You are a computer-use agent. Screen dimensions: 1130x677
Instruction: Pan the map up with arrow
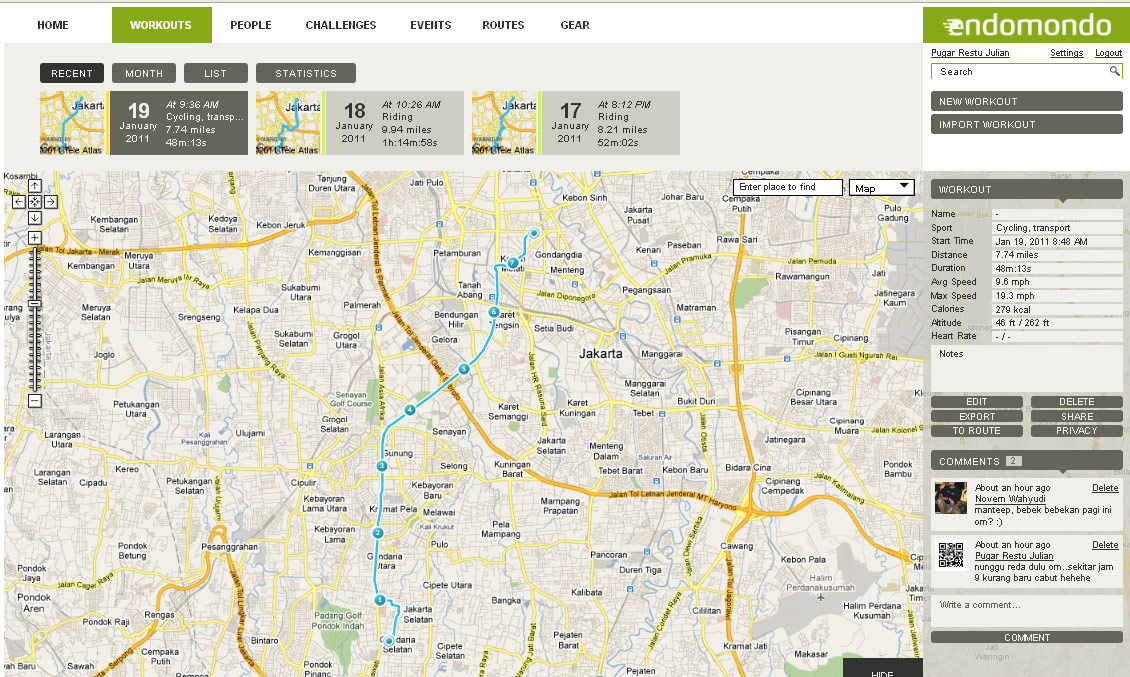point(34,186)
